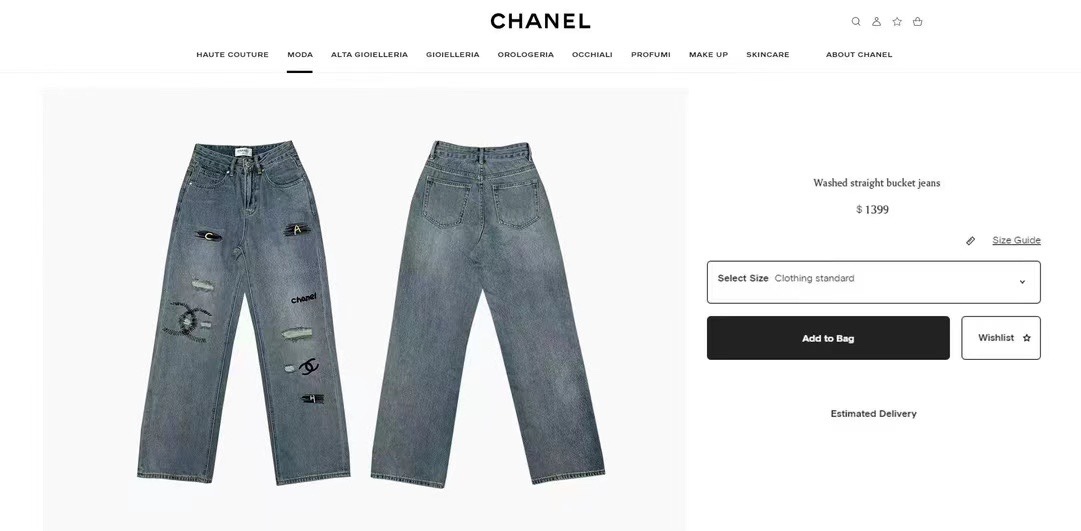Select the Moda menu item
This screenshot has width=1081, height=531.
point(300,54)
